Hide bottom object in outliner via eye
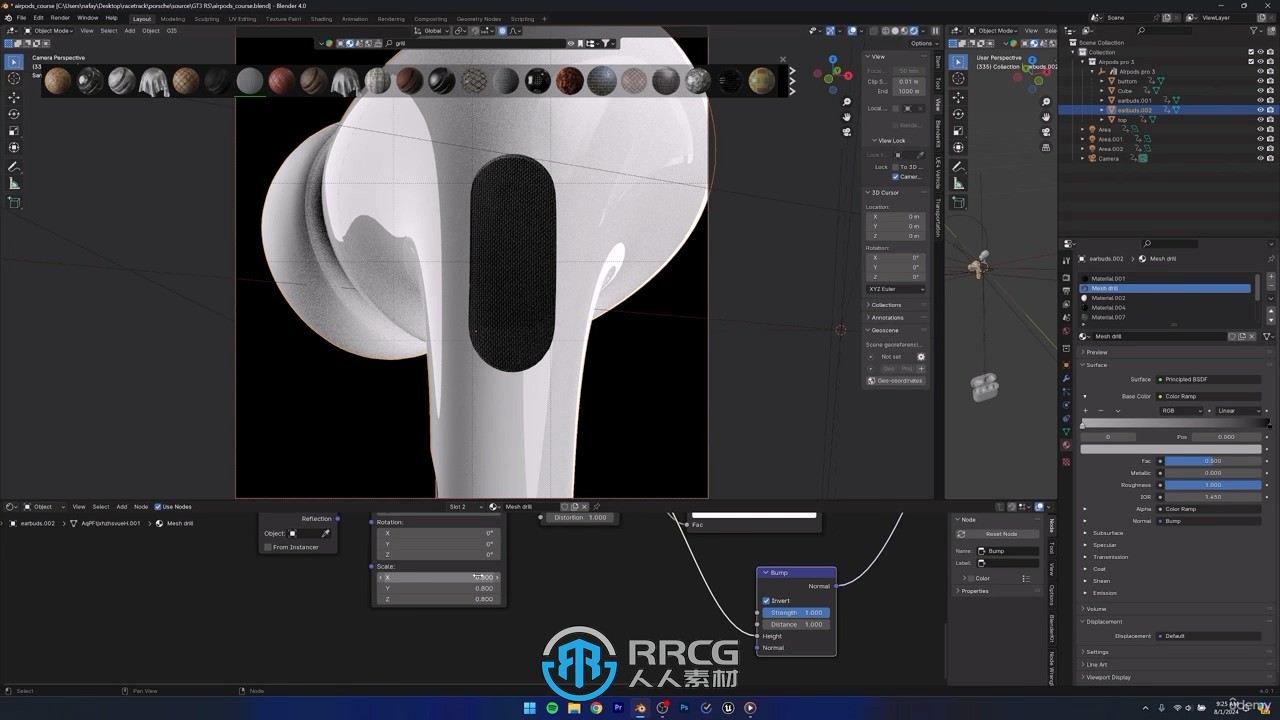This screenshot has width=1280, height=720. point(1260,81)
